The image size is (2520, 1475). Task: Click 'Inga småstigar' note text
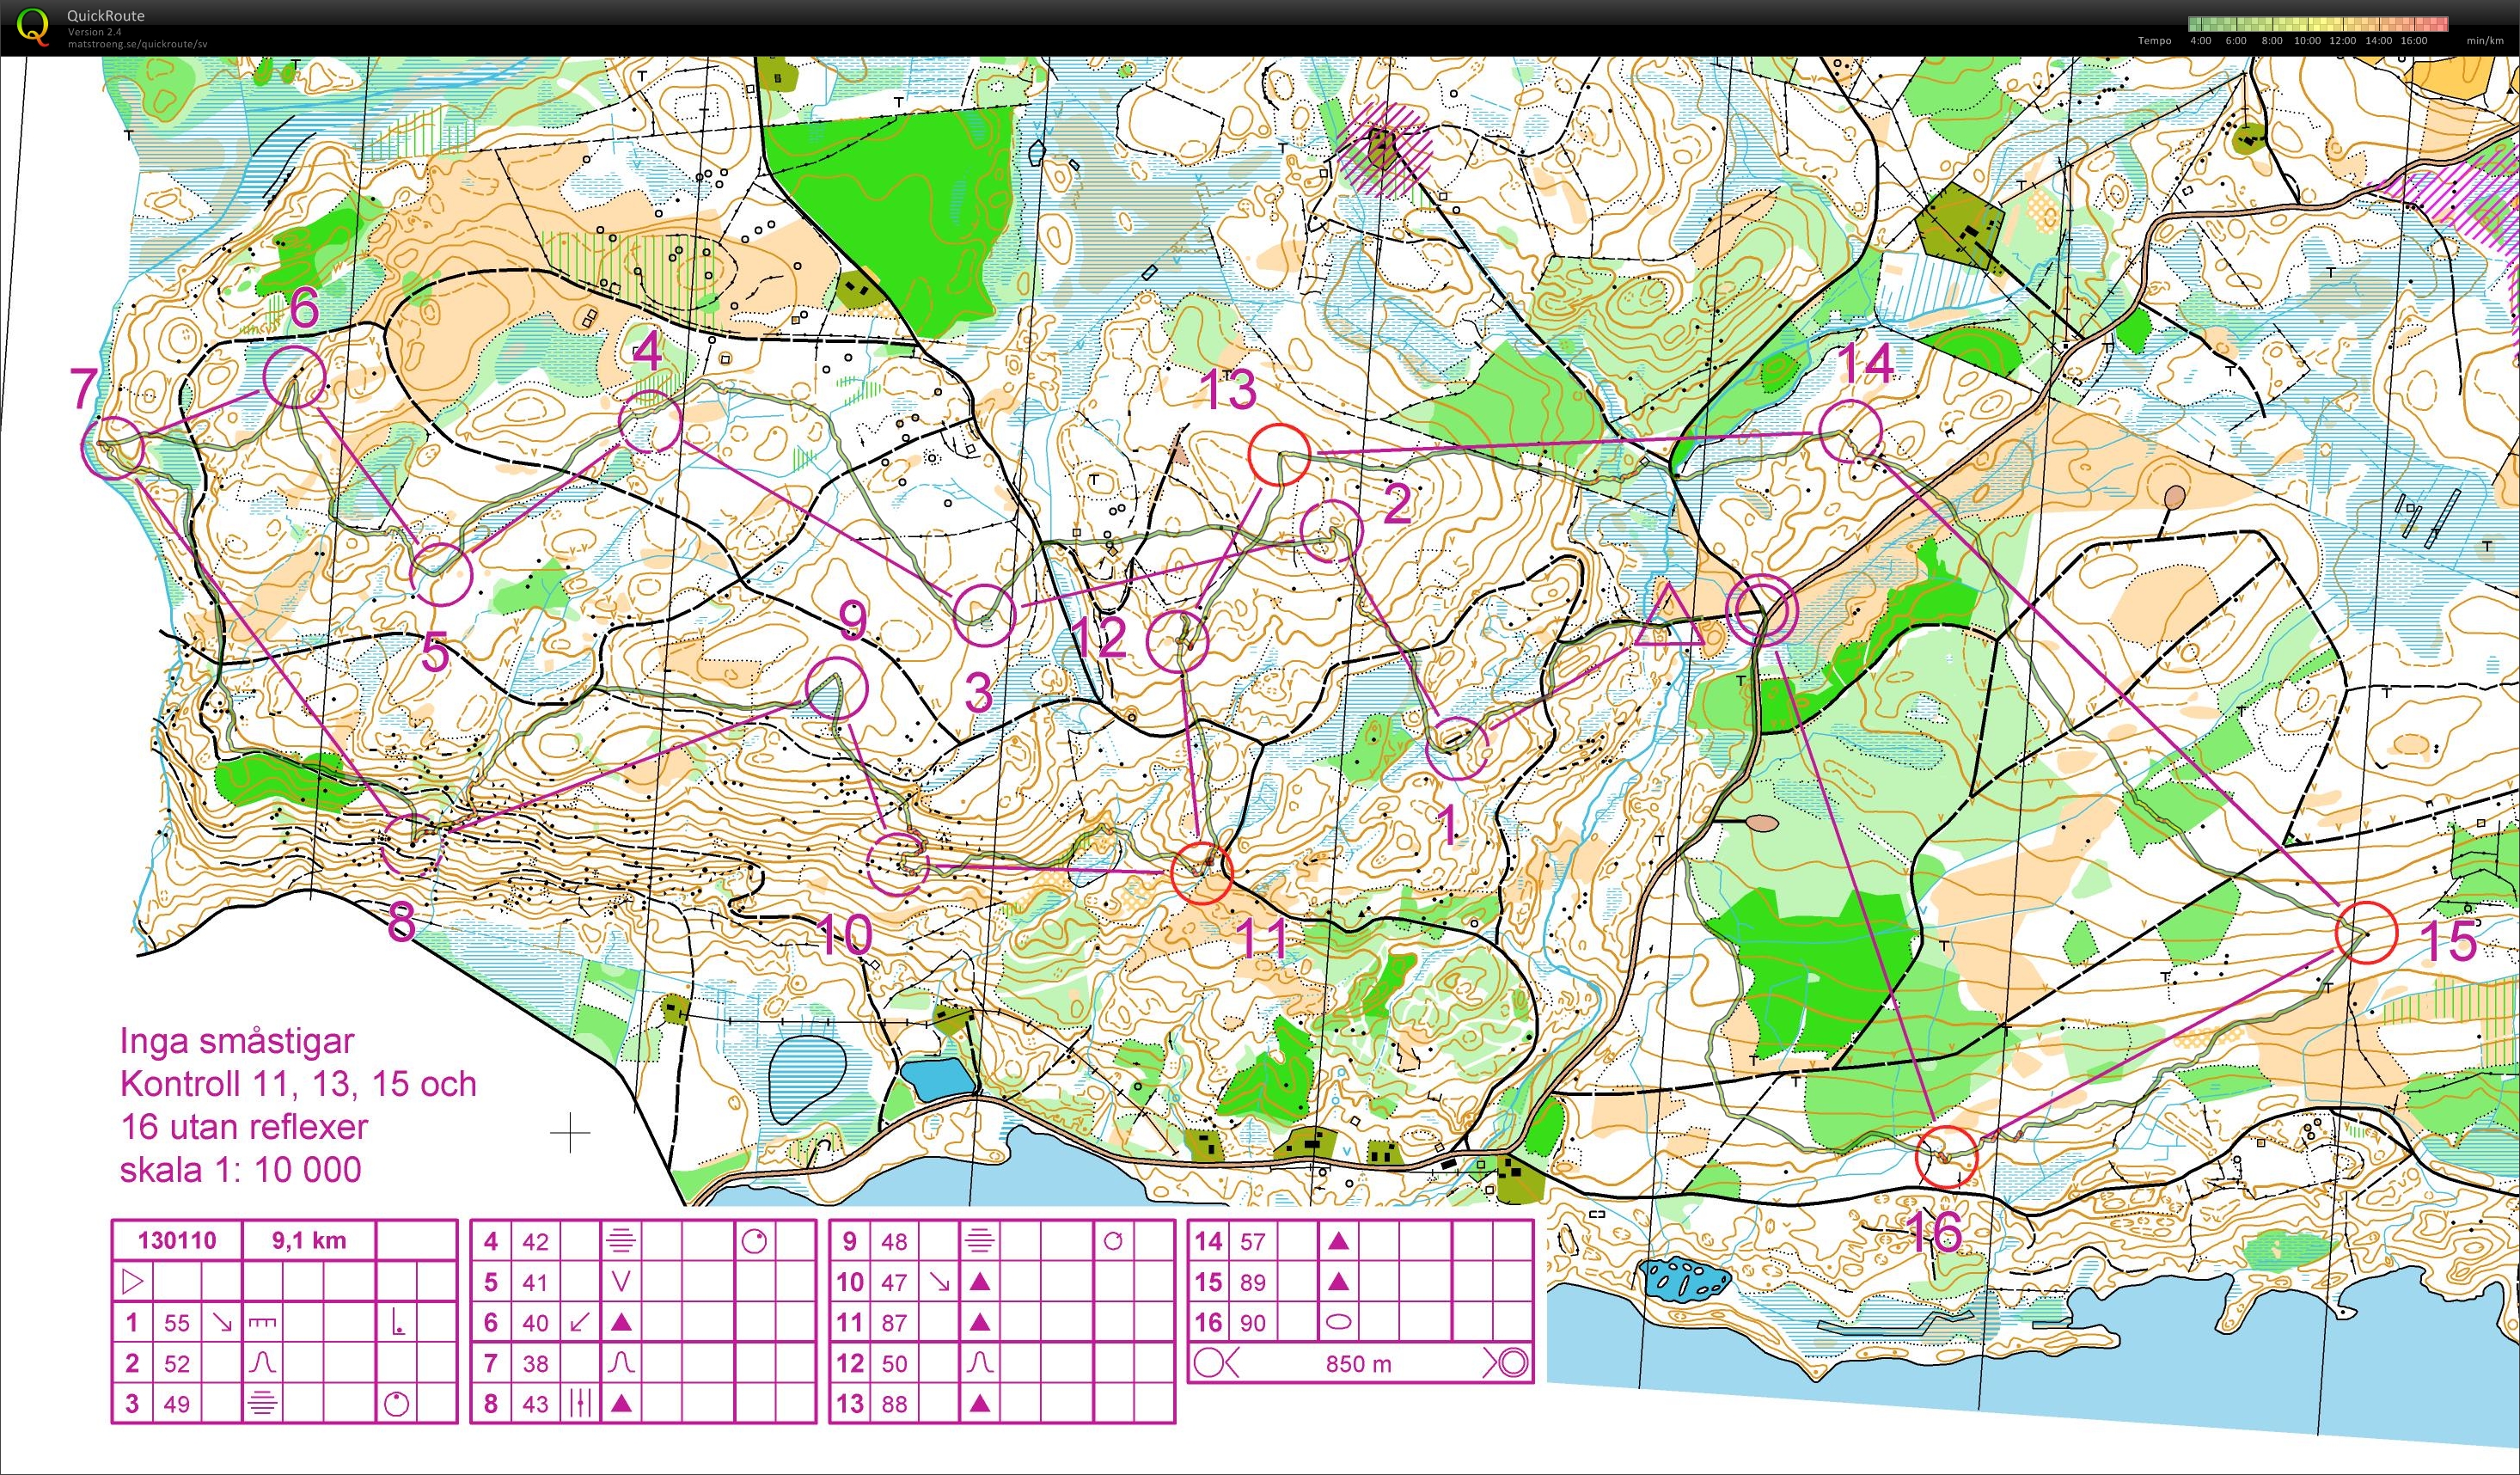[x=237, y=1041]
